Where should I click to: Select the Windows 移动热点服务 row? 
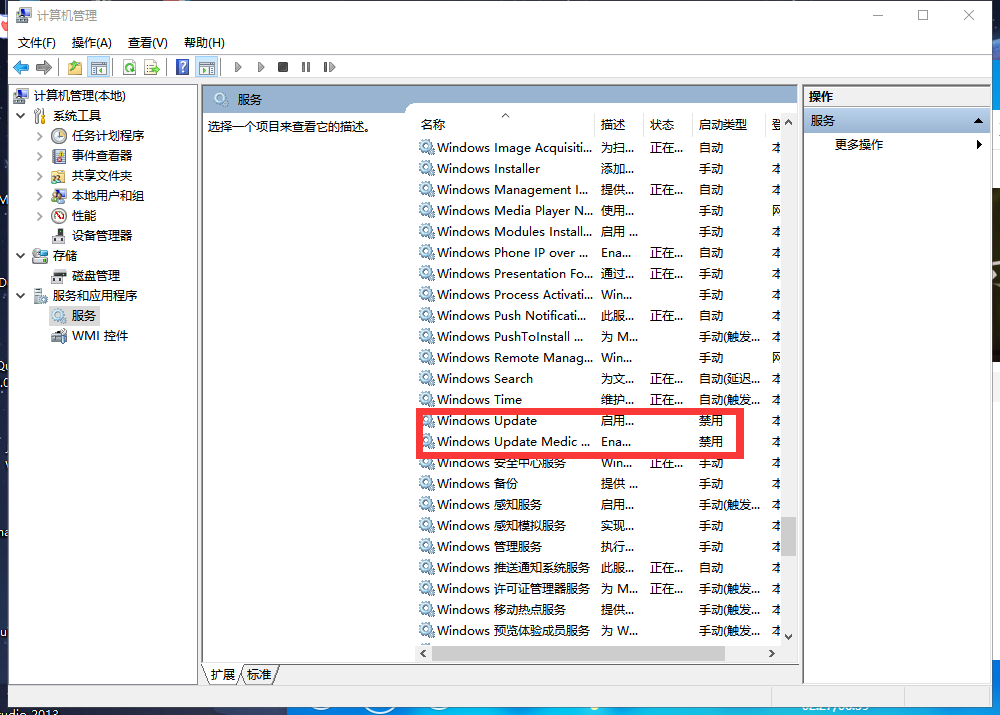pyautogui.click(x=599, y=610)
